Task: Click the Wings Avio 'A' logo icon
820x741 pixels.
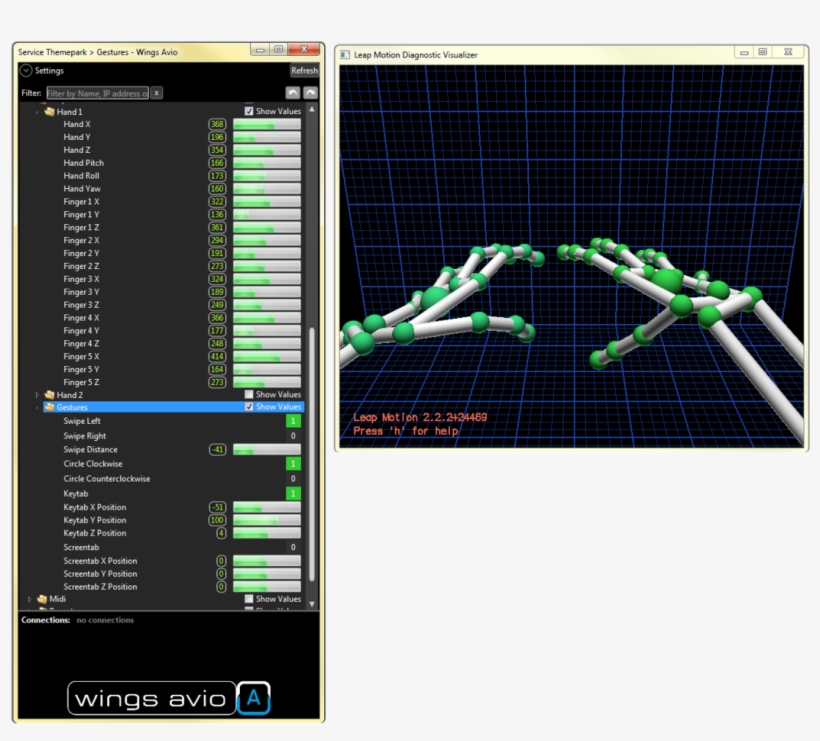Action: coord(254,698)
